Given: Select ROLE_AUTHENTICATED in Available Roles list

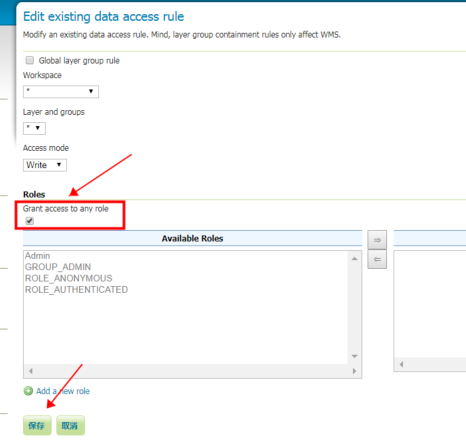Looking at the screenshot, I should click(76, 290).
